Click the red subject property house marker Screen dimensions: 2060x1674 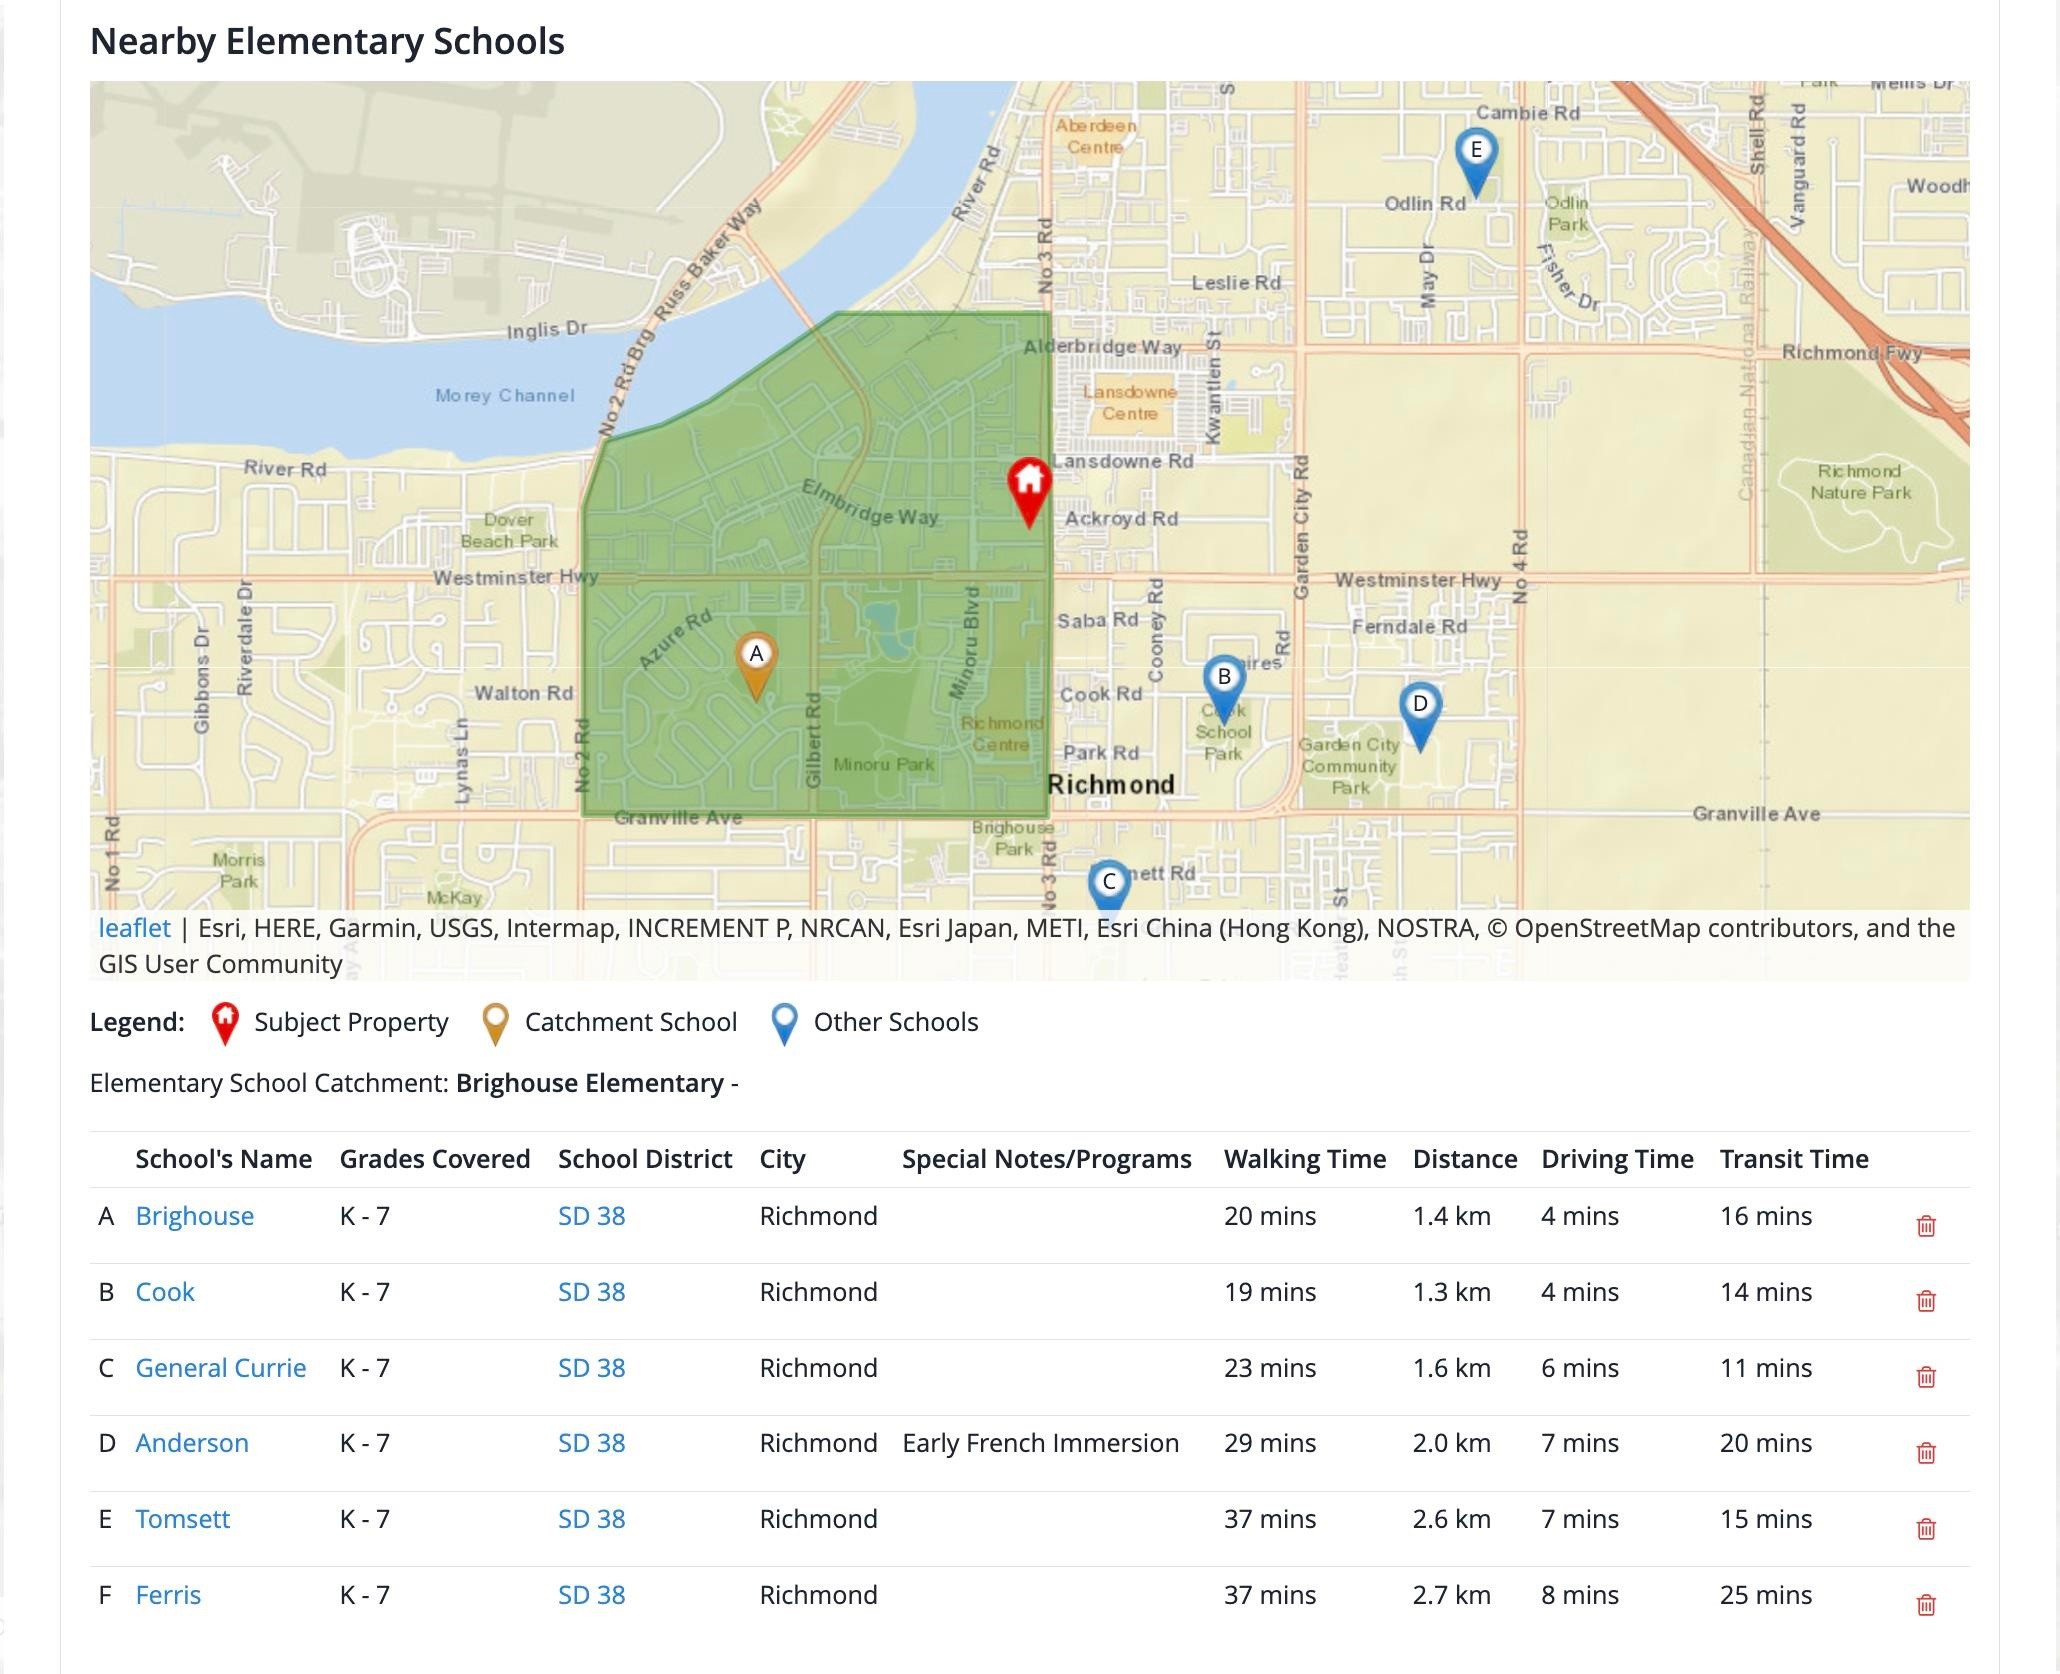[x=1029, y=487]
